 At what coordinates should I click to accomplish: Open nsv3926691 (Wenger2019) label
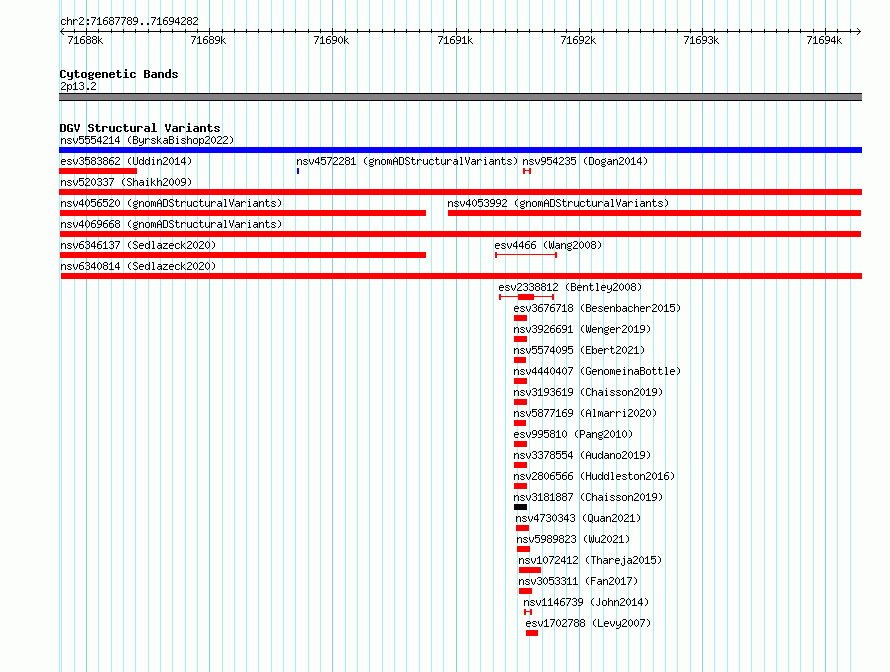pyautogui.click(x=582, y=329)
